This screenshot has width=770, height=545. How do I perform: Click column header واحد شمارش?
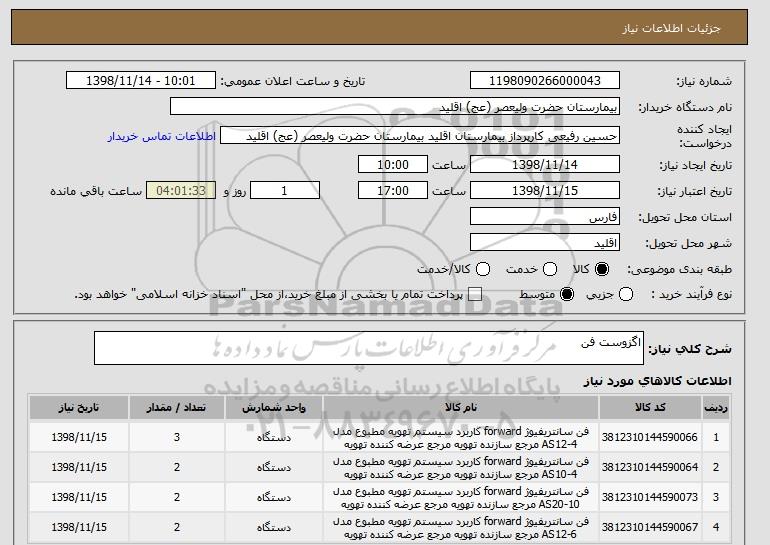(x=274, y=408)
